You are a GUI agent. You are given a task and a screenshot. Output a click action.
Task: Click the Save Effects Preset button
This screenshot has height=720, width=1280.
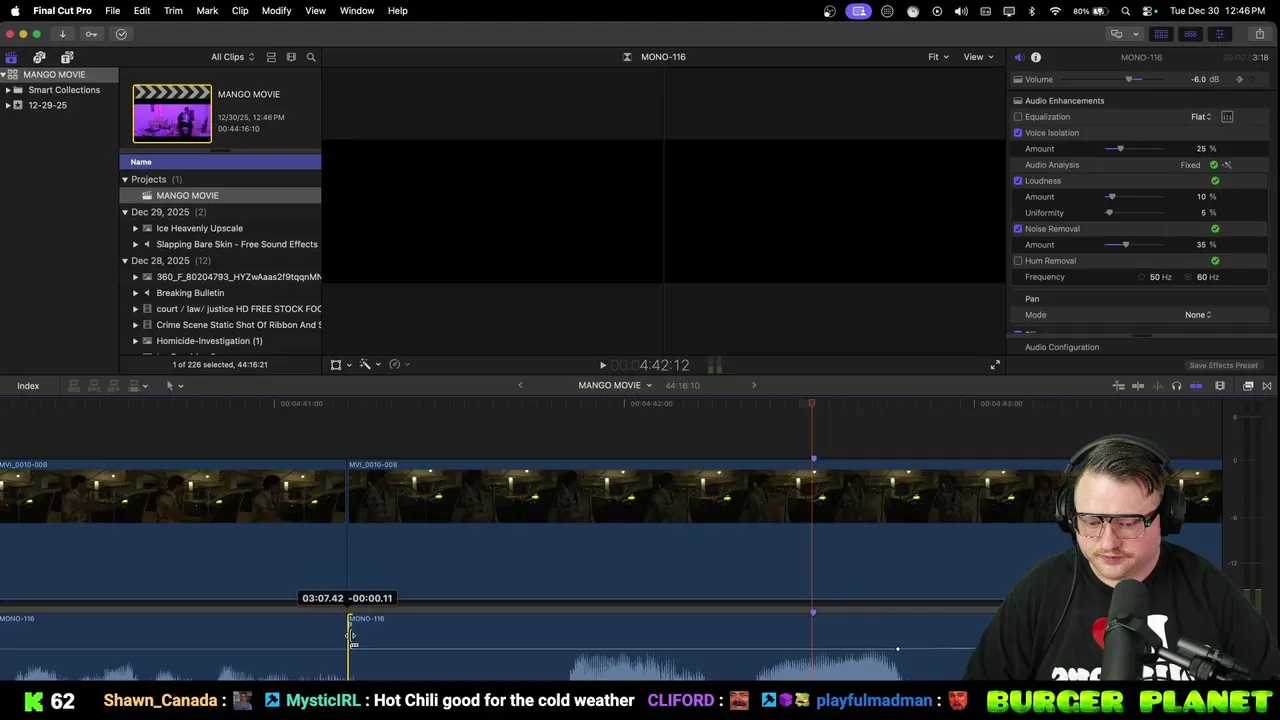coord(1223,366)
